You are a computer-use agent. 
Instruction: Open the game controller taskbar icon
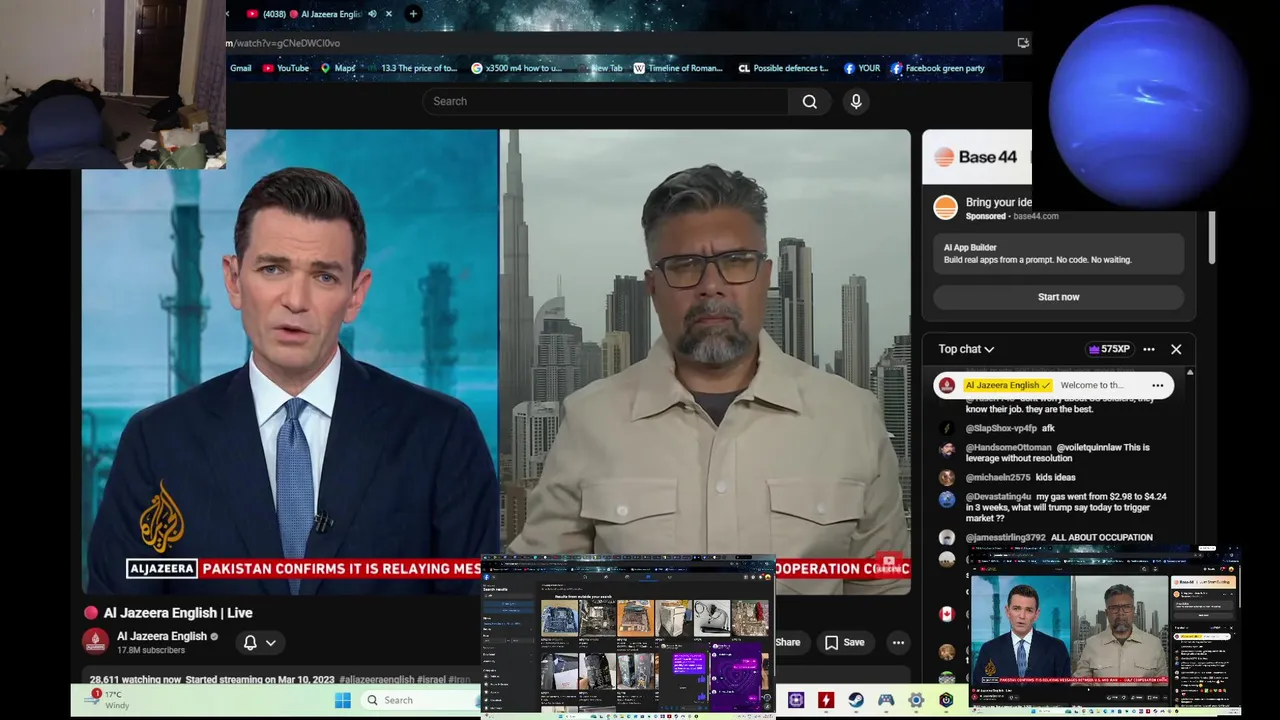pyautogui.click(x=886, y=700)
